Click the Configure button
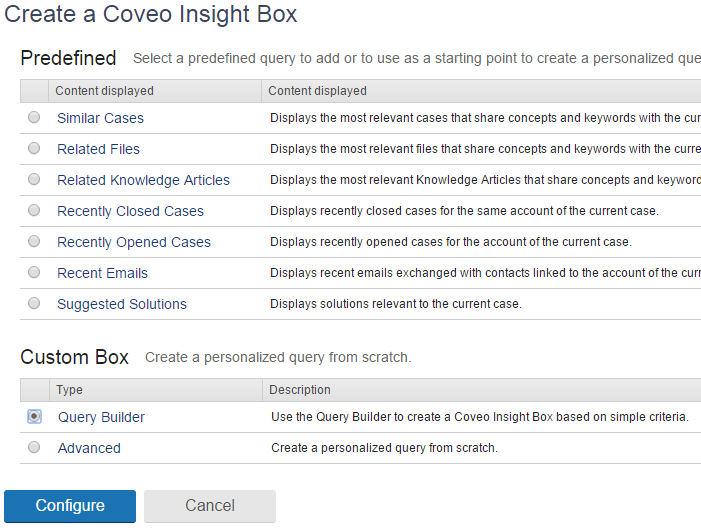This screenshot has height=531, width=701. click(x=70, y=506)
